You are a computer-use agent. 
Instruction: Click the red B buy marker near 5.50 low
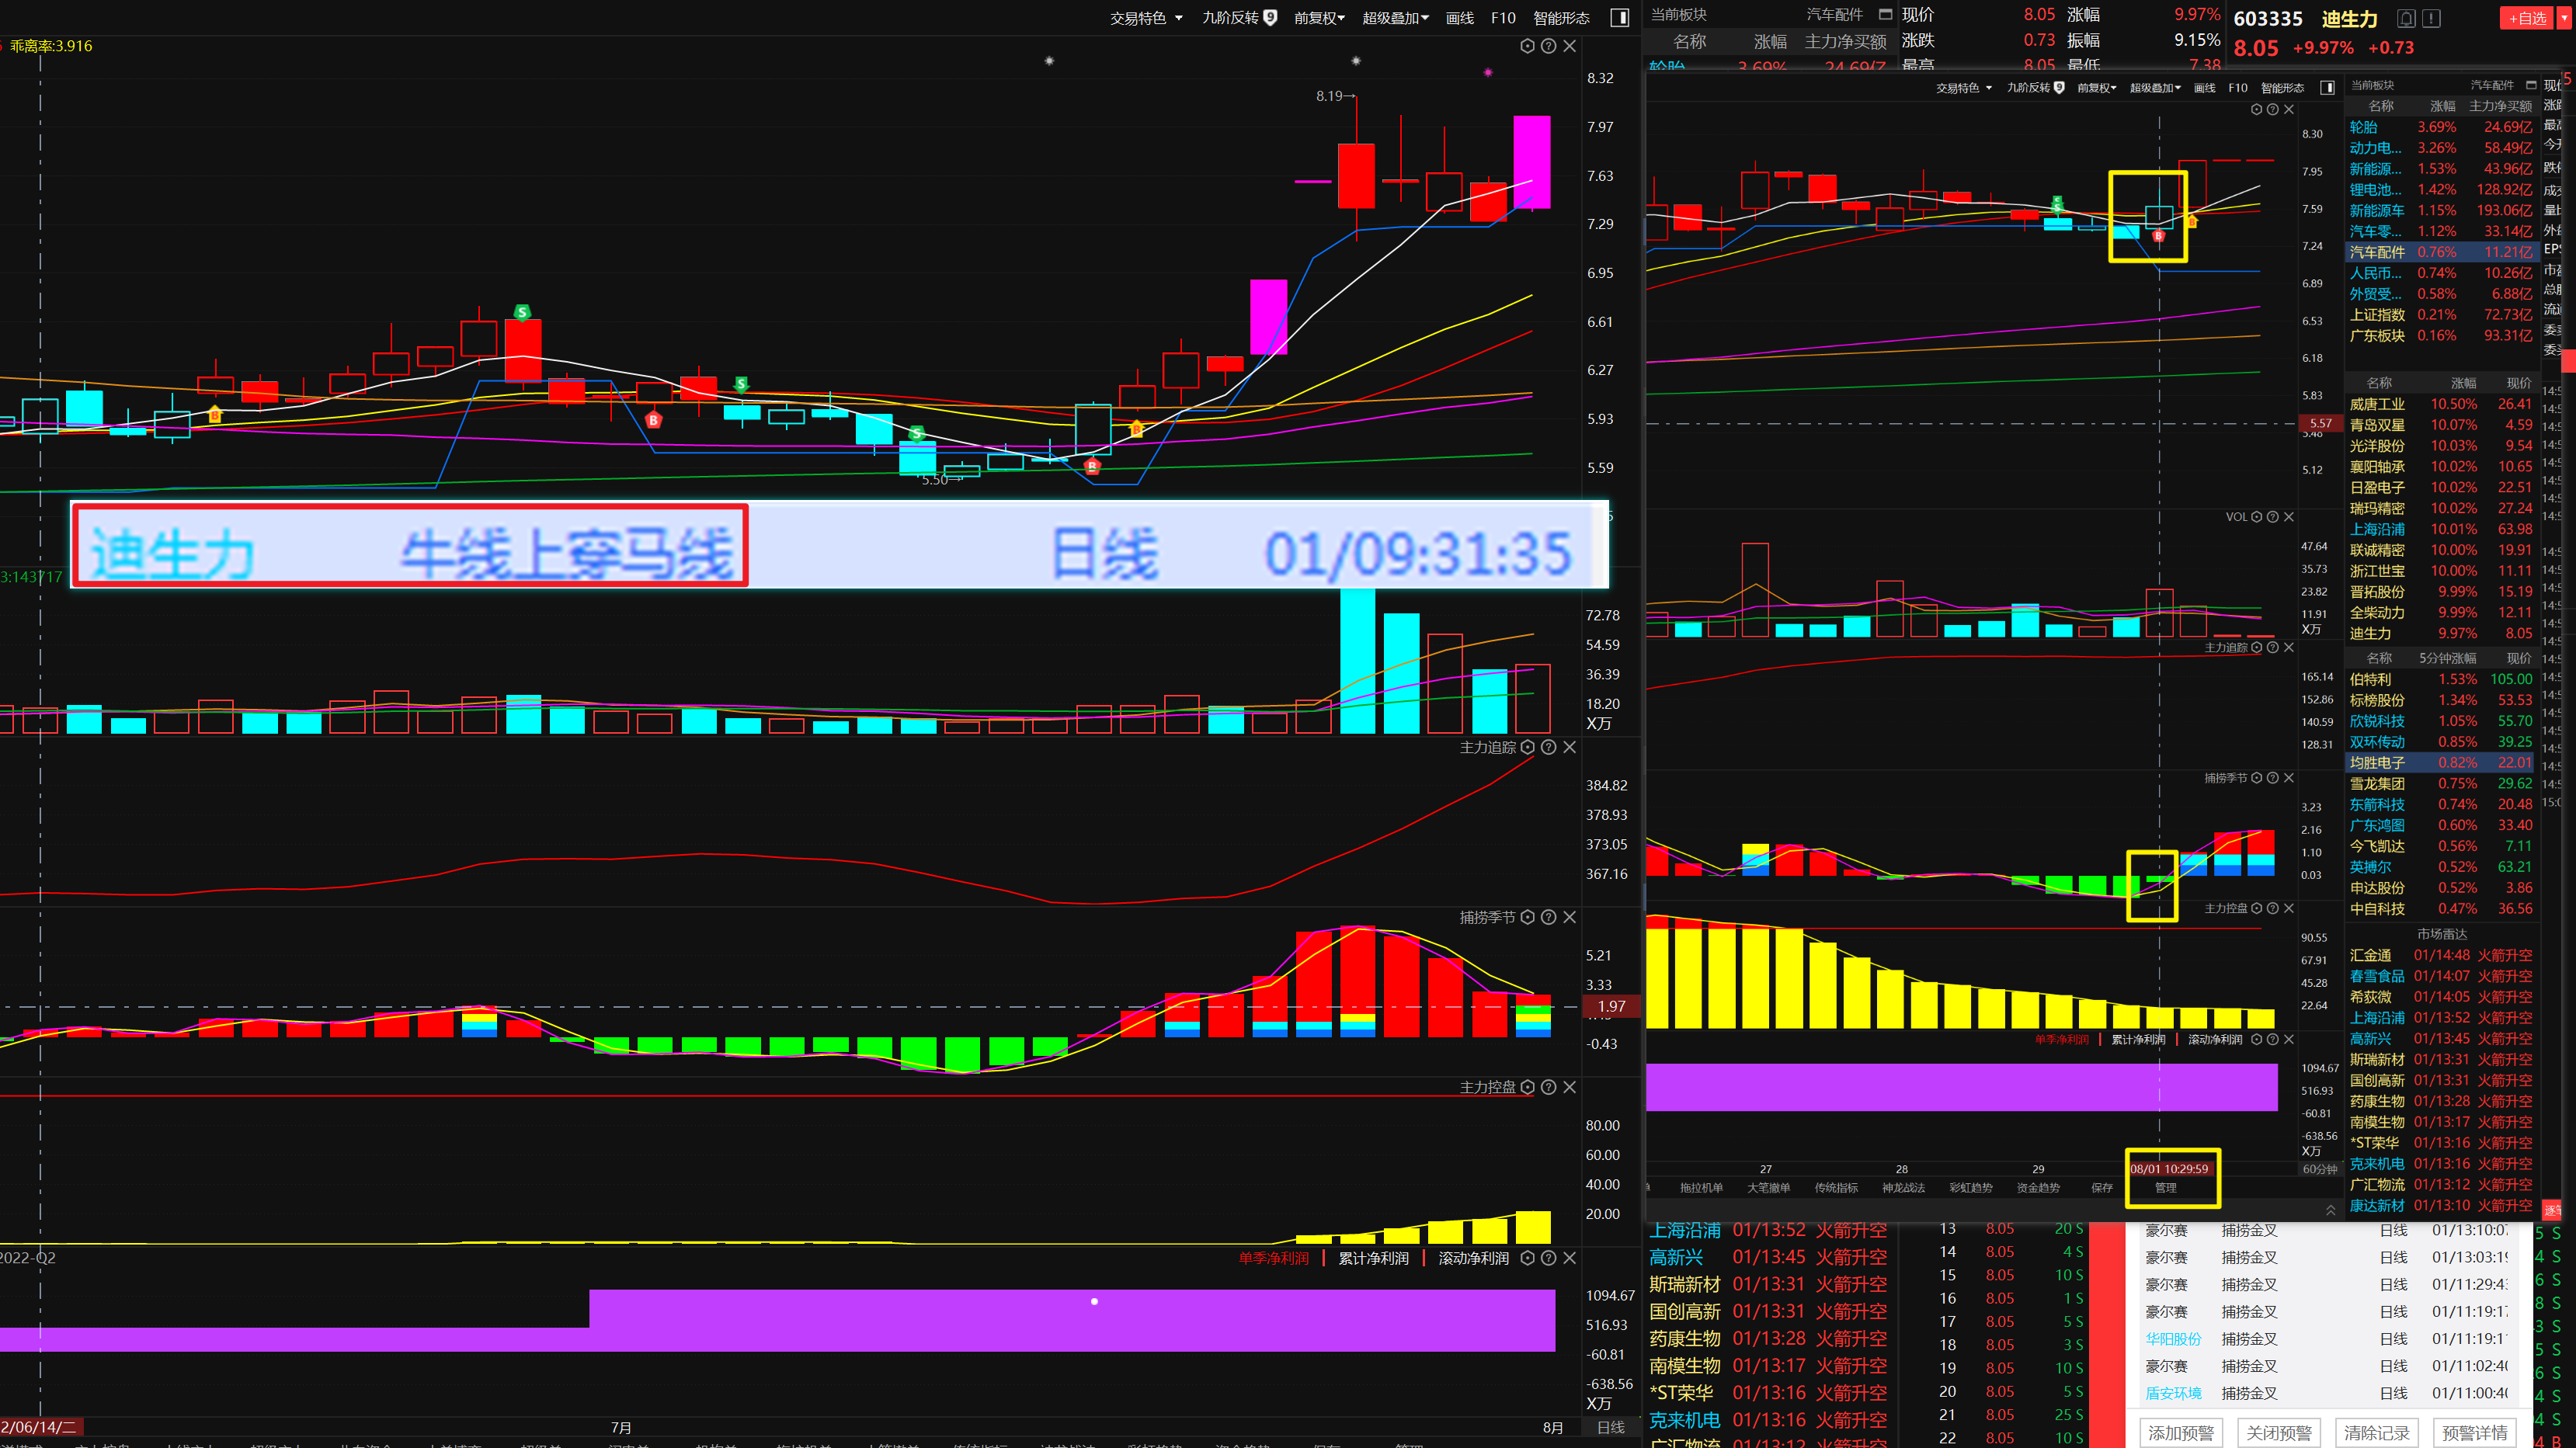1092,466
